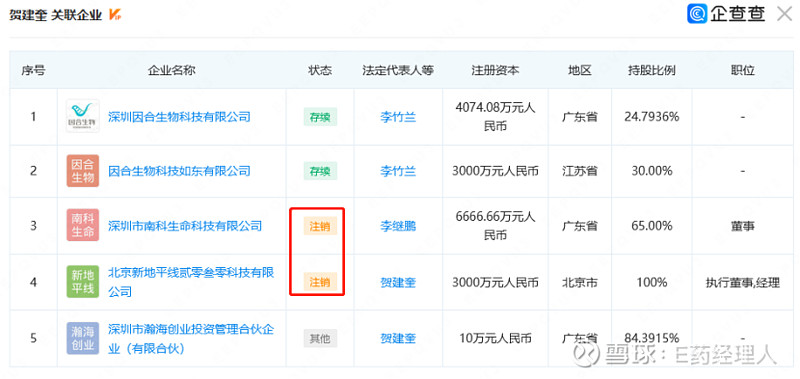800x379 pixels.
Task: Click the 法定代表人等 column header
Action: coord(398,70)
